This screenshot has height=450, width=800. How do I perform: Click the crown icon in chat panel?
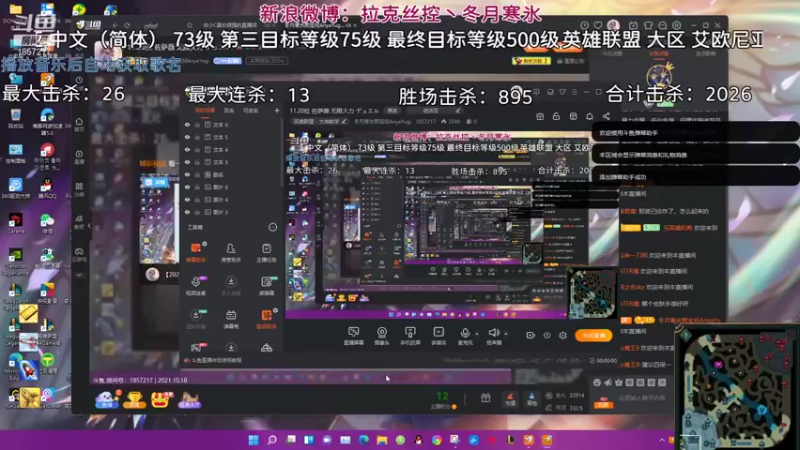[619, 382]
